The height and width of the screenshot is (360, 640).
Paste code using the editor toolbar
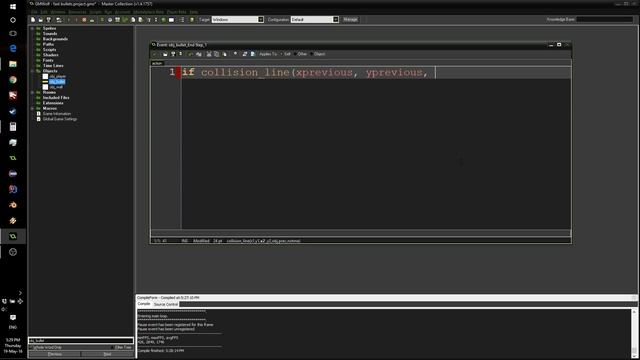point(224,54)
